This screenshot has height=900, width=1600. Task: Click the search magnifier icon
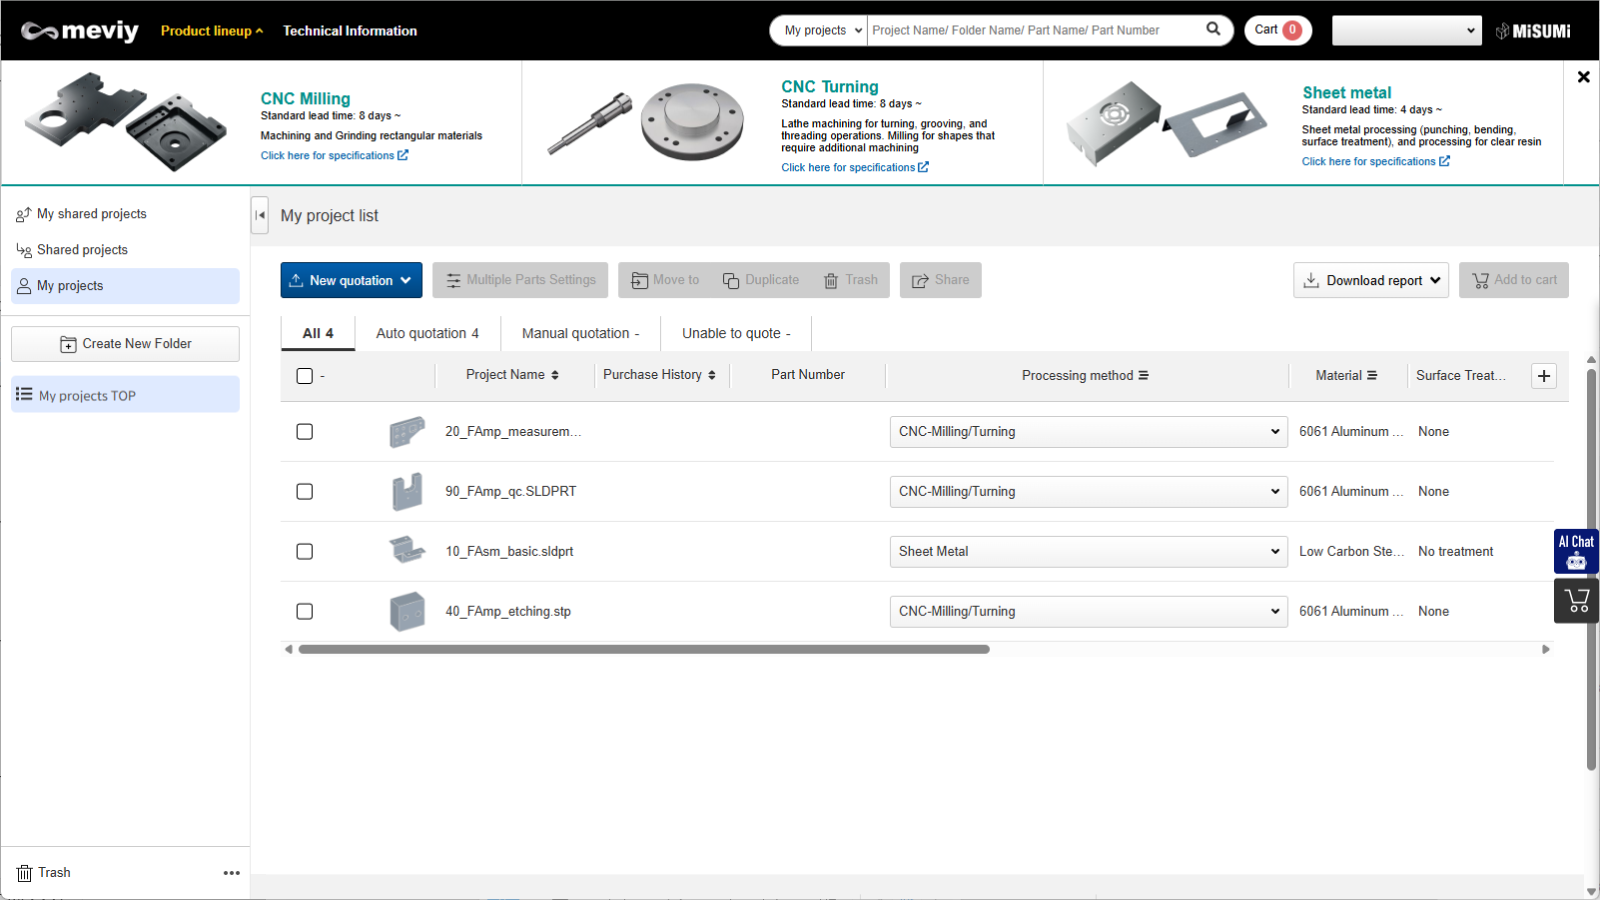point(1213,29)
